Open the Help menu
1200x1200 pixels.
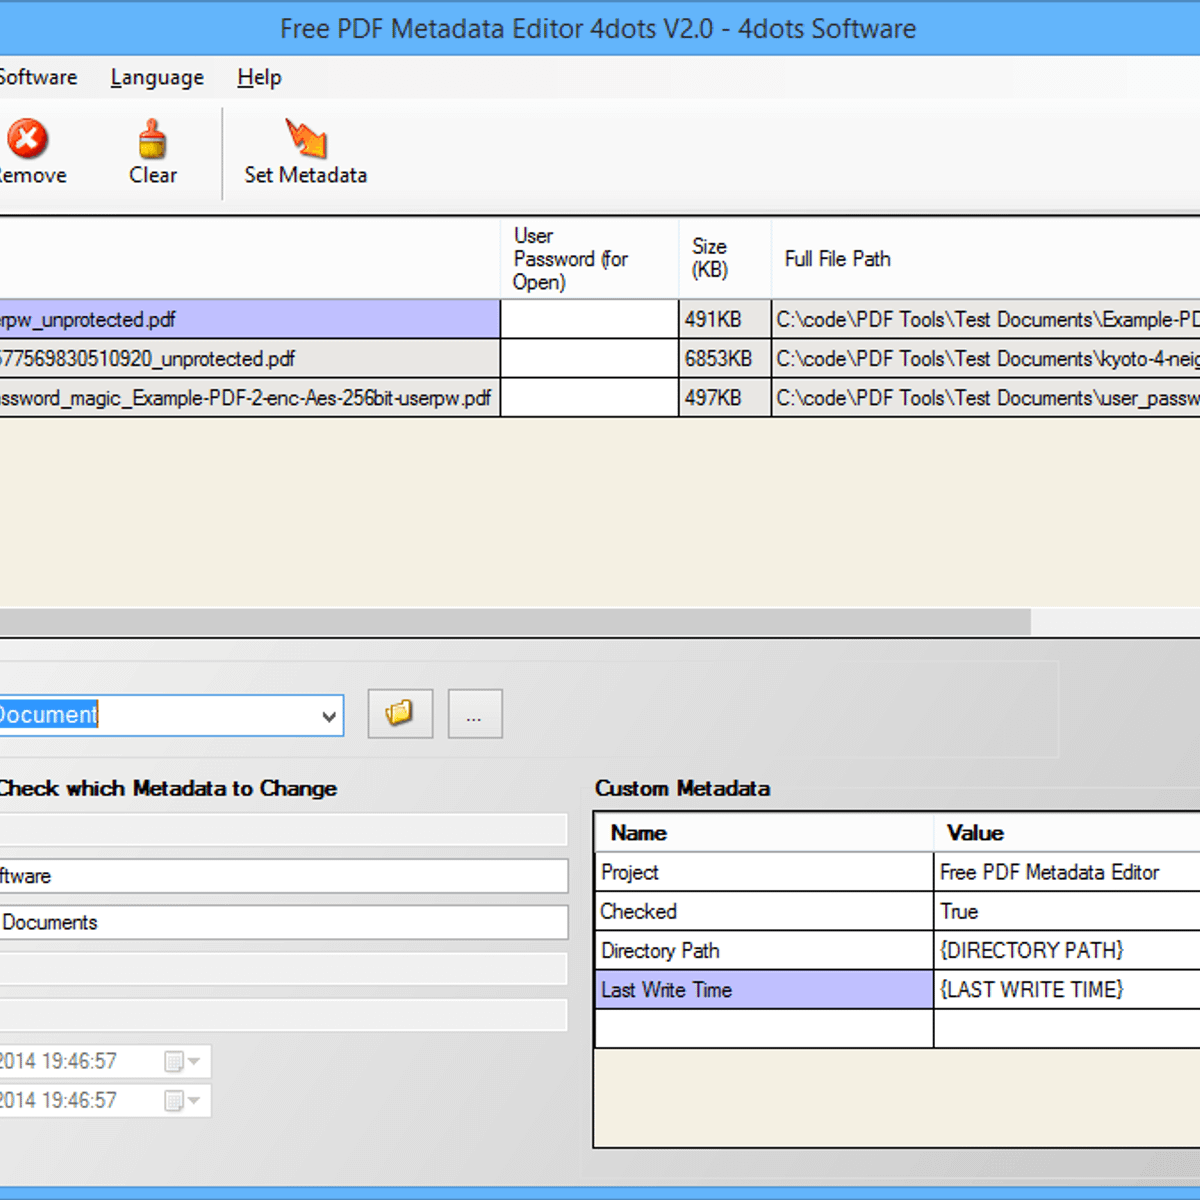(x=259, y=77)
